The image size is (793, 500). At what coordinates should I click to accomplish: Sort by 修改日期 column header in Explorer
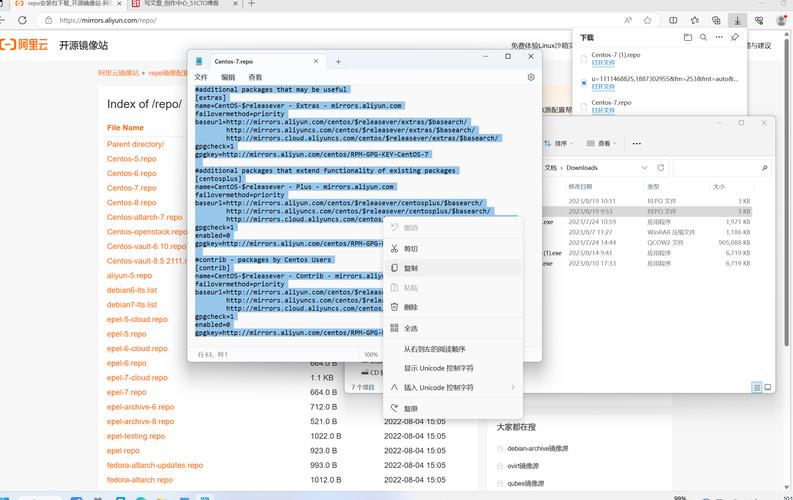[580, 187]
